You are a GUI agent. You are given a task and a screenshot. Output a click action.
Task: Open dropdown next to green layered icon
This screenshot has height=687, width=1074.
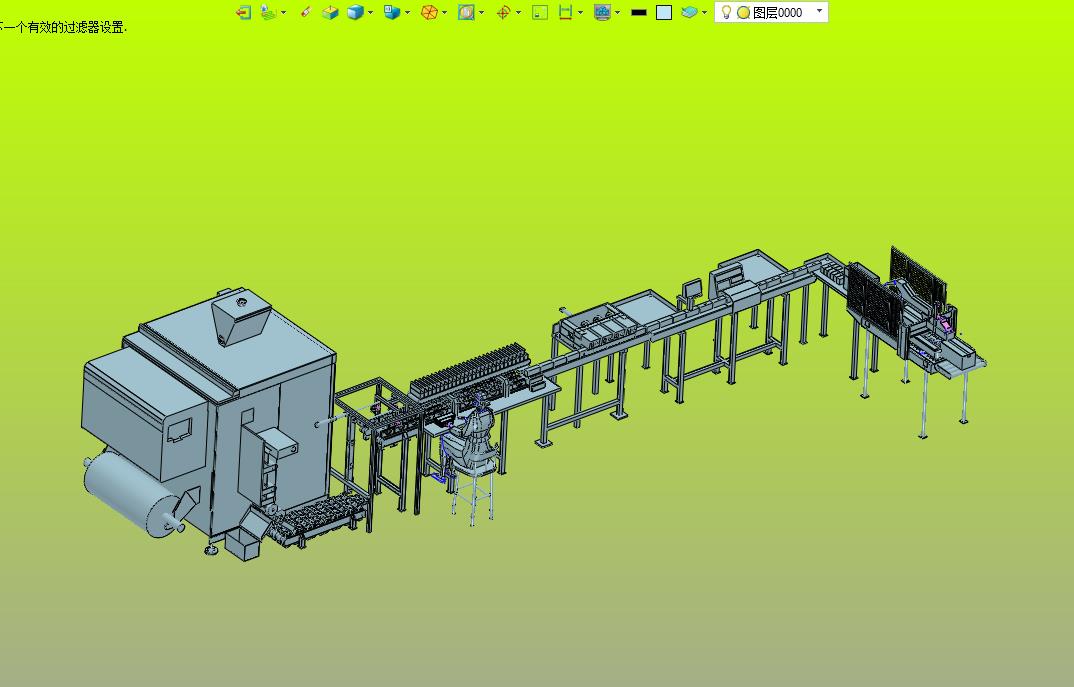pos(284,12)
